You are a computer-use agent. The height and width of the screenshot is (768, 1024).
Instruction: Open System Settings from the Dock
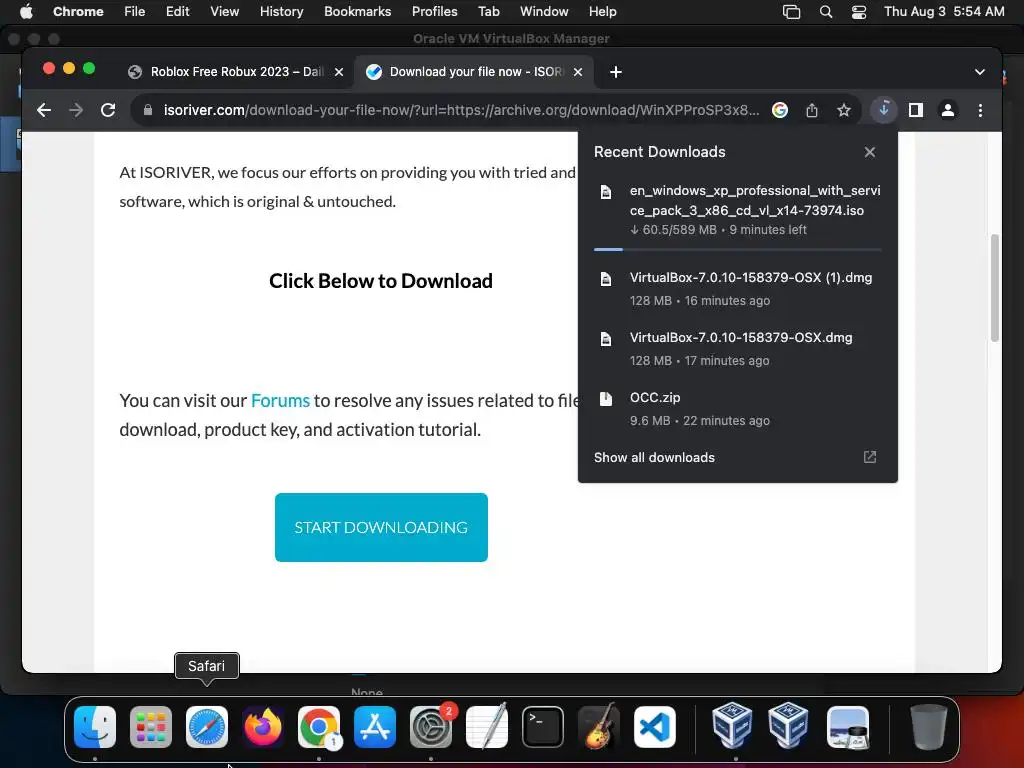coord(431,727)
